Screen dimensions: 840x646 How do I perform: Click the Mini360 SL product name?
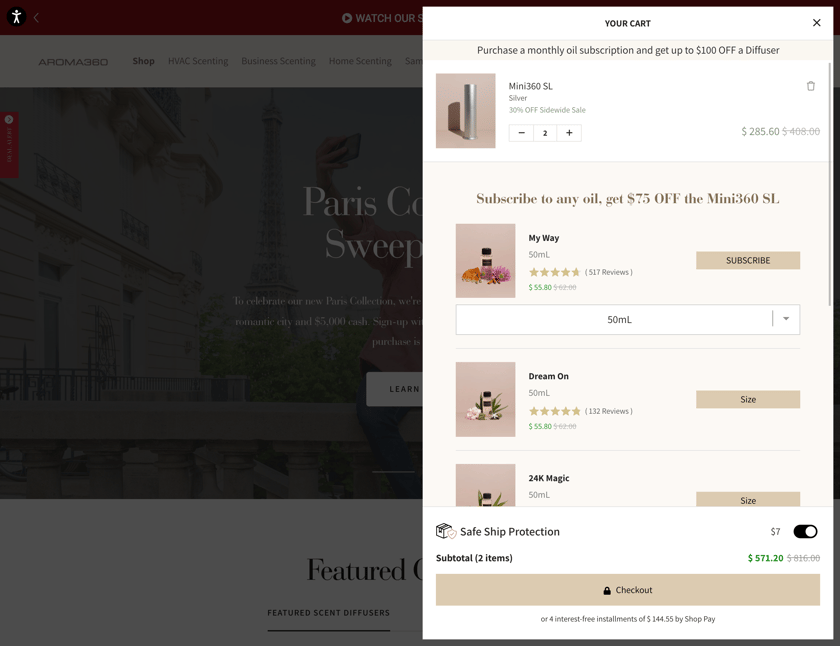(x=530, y=86)
